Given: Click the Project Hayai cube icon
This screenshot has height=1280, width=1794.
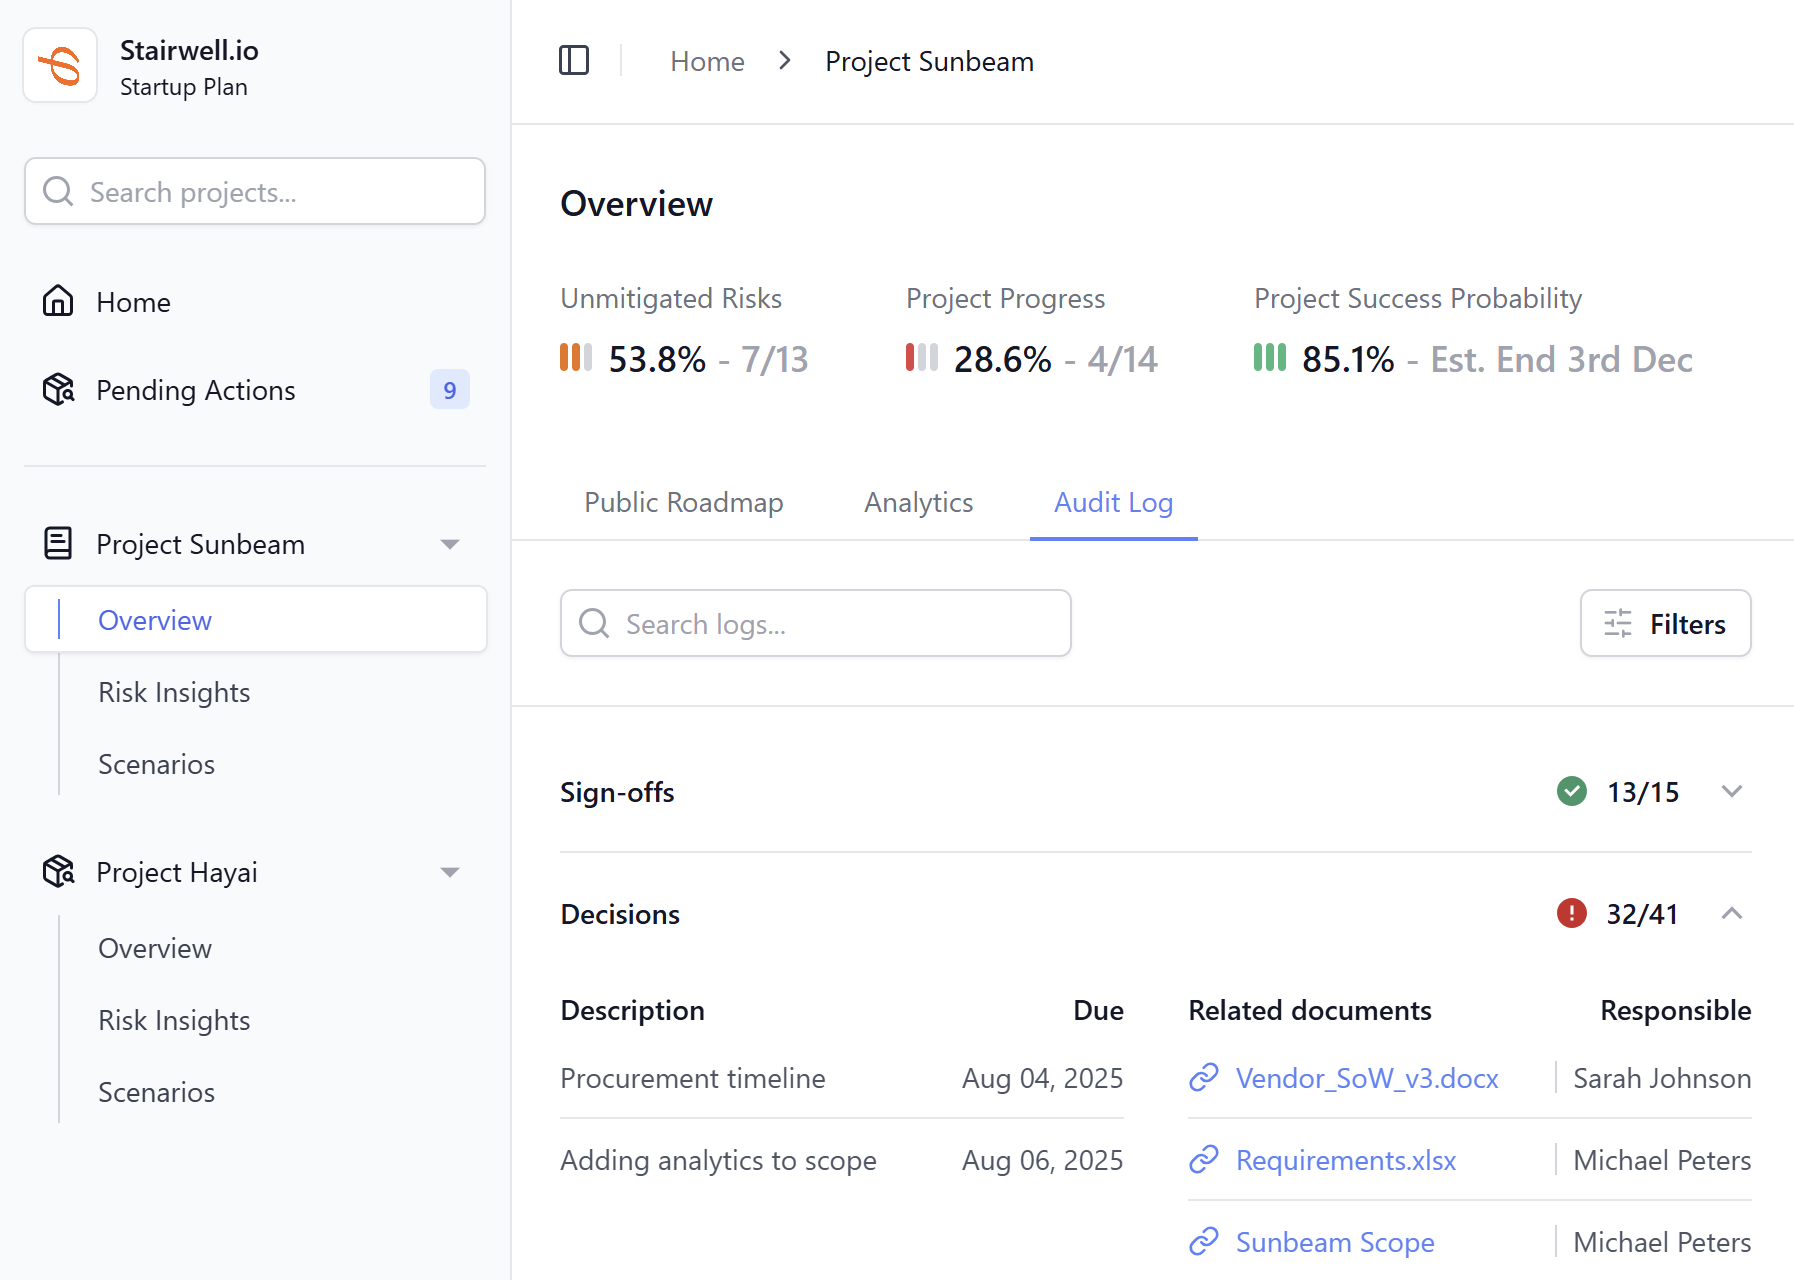Looking at the screenshot, I should (57, 871).
